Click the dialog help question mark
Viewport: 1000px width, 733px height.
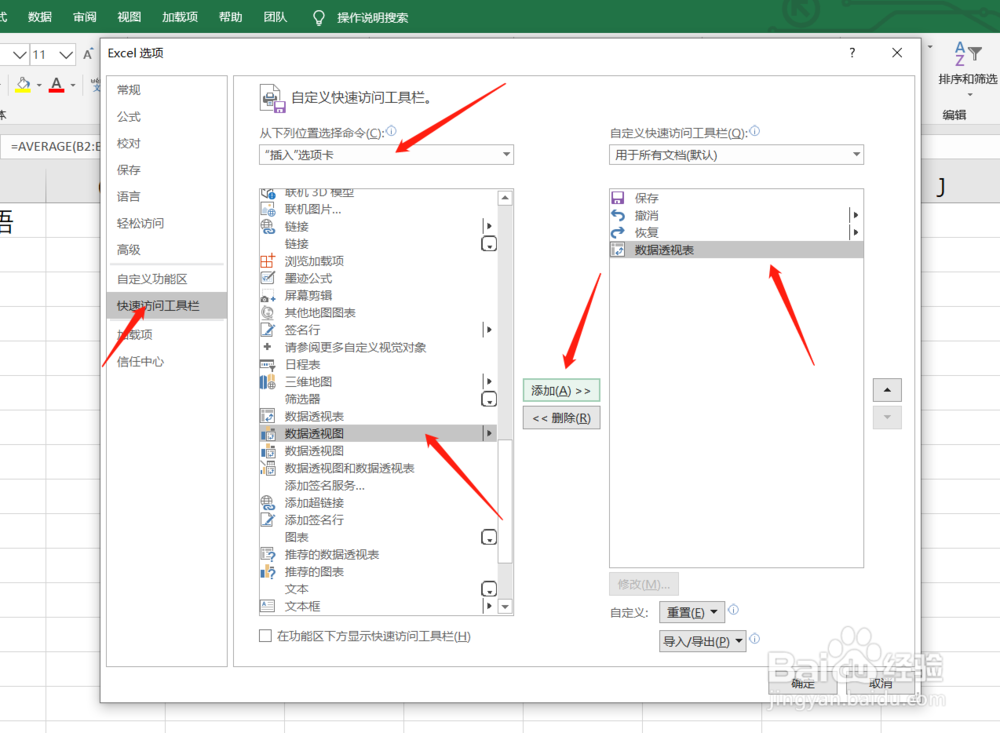click(x=852, y=53)
